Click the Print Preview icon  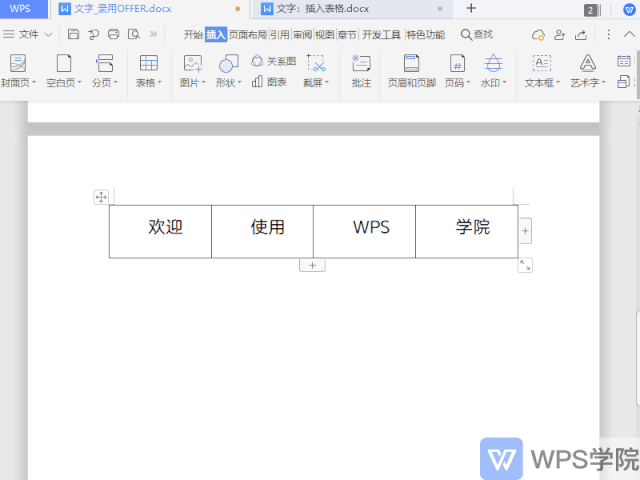133,34
